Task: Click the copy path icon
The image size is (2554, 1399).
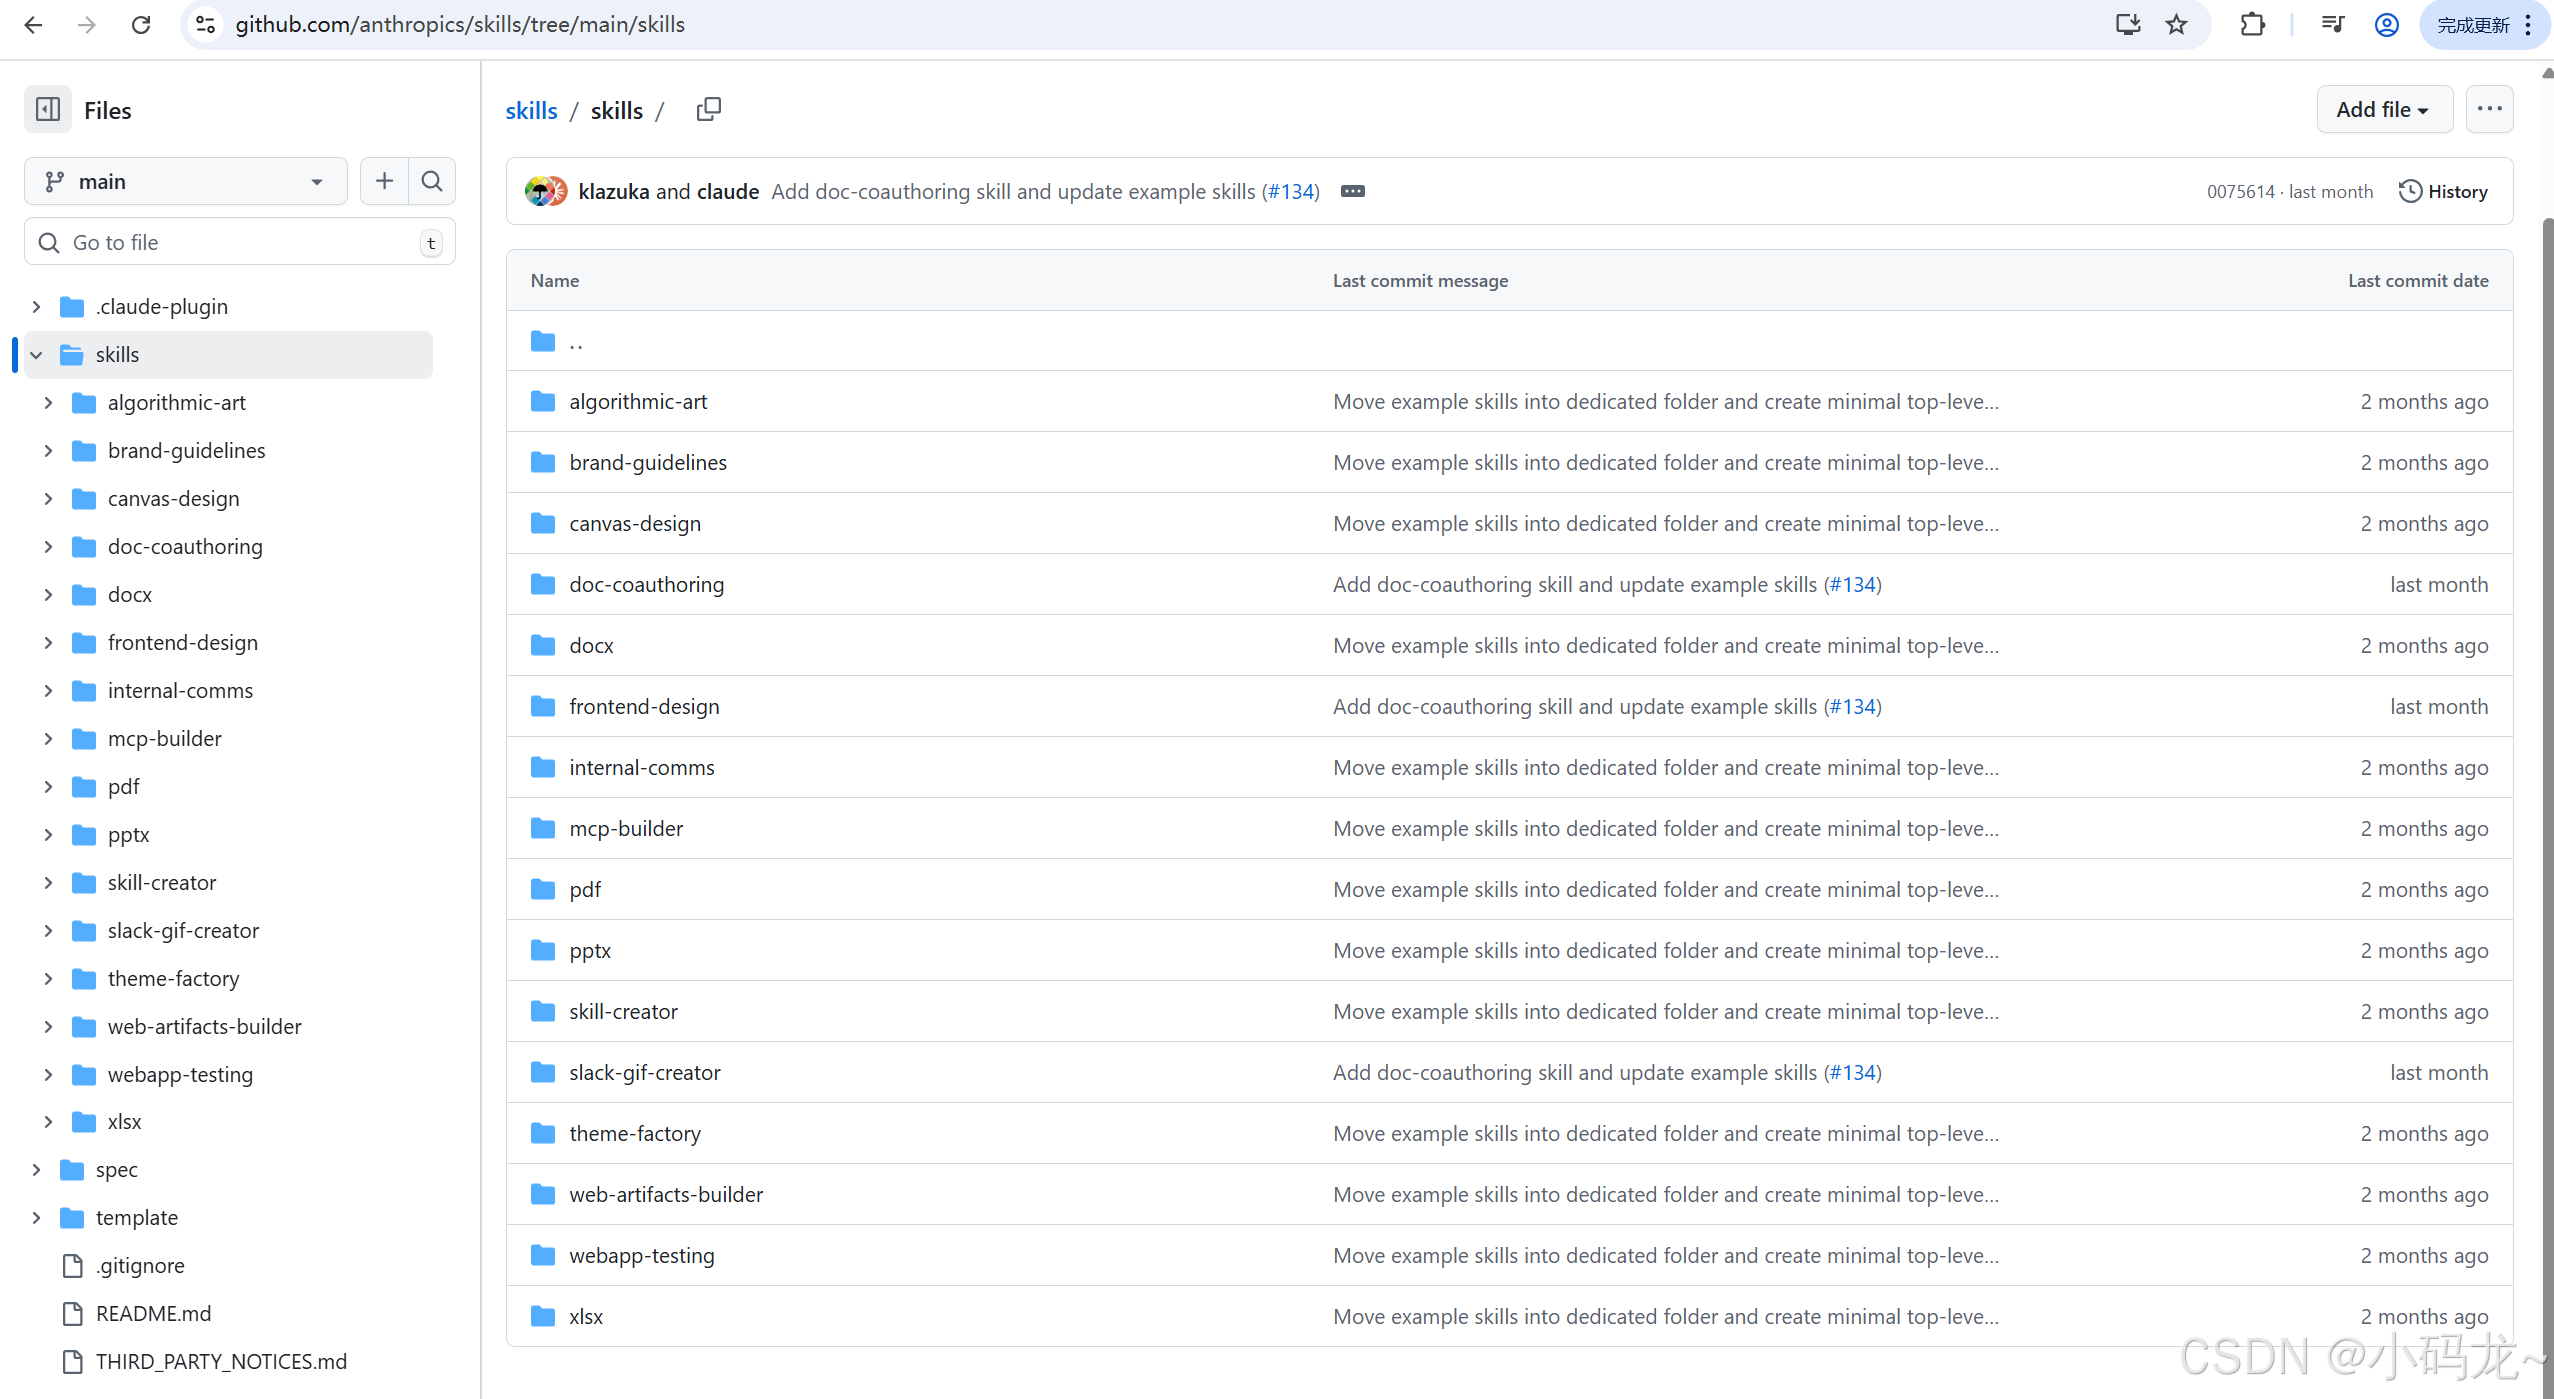Action: (708, 110)
